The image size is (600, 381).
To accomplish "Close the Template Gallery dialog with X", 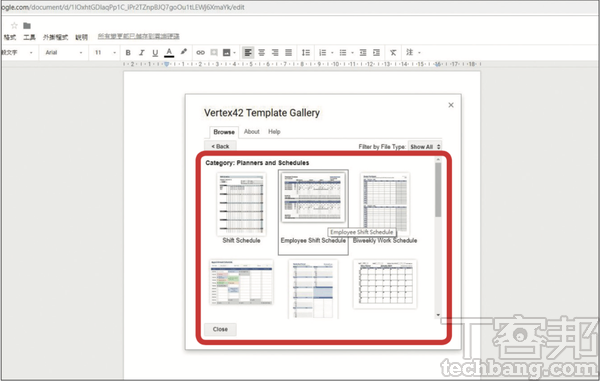I will (451, 105).
